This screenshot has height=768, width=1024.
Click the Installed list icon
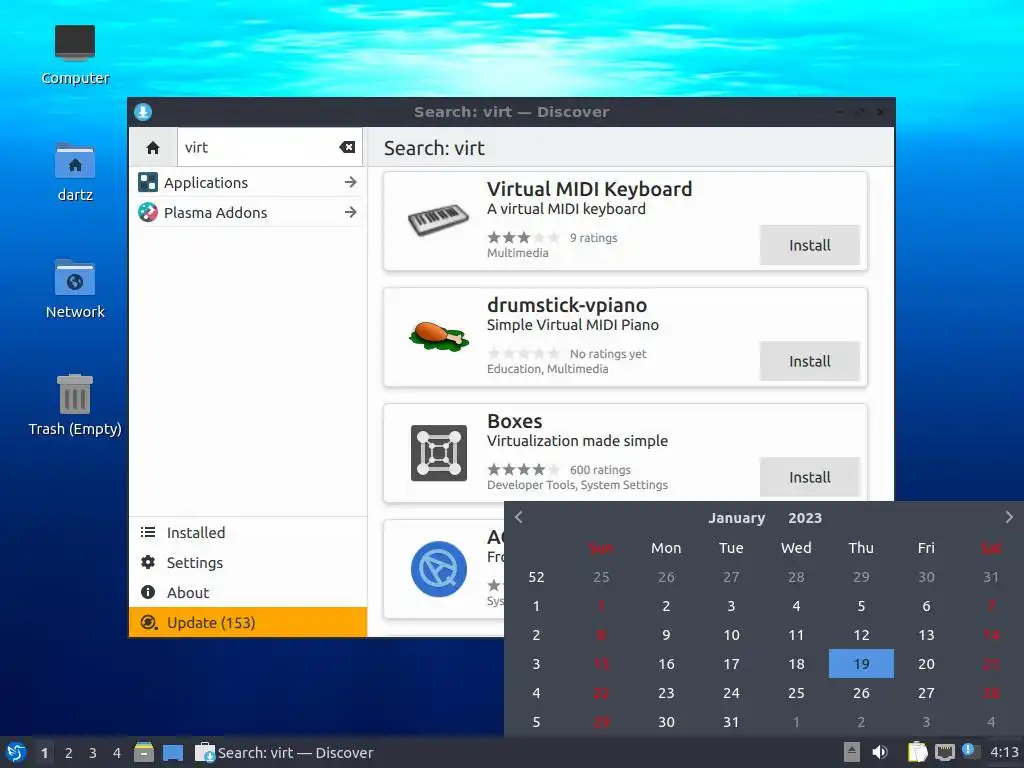click(x=148, y=532)
